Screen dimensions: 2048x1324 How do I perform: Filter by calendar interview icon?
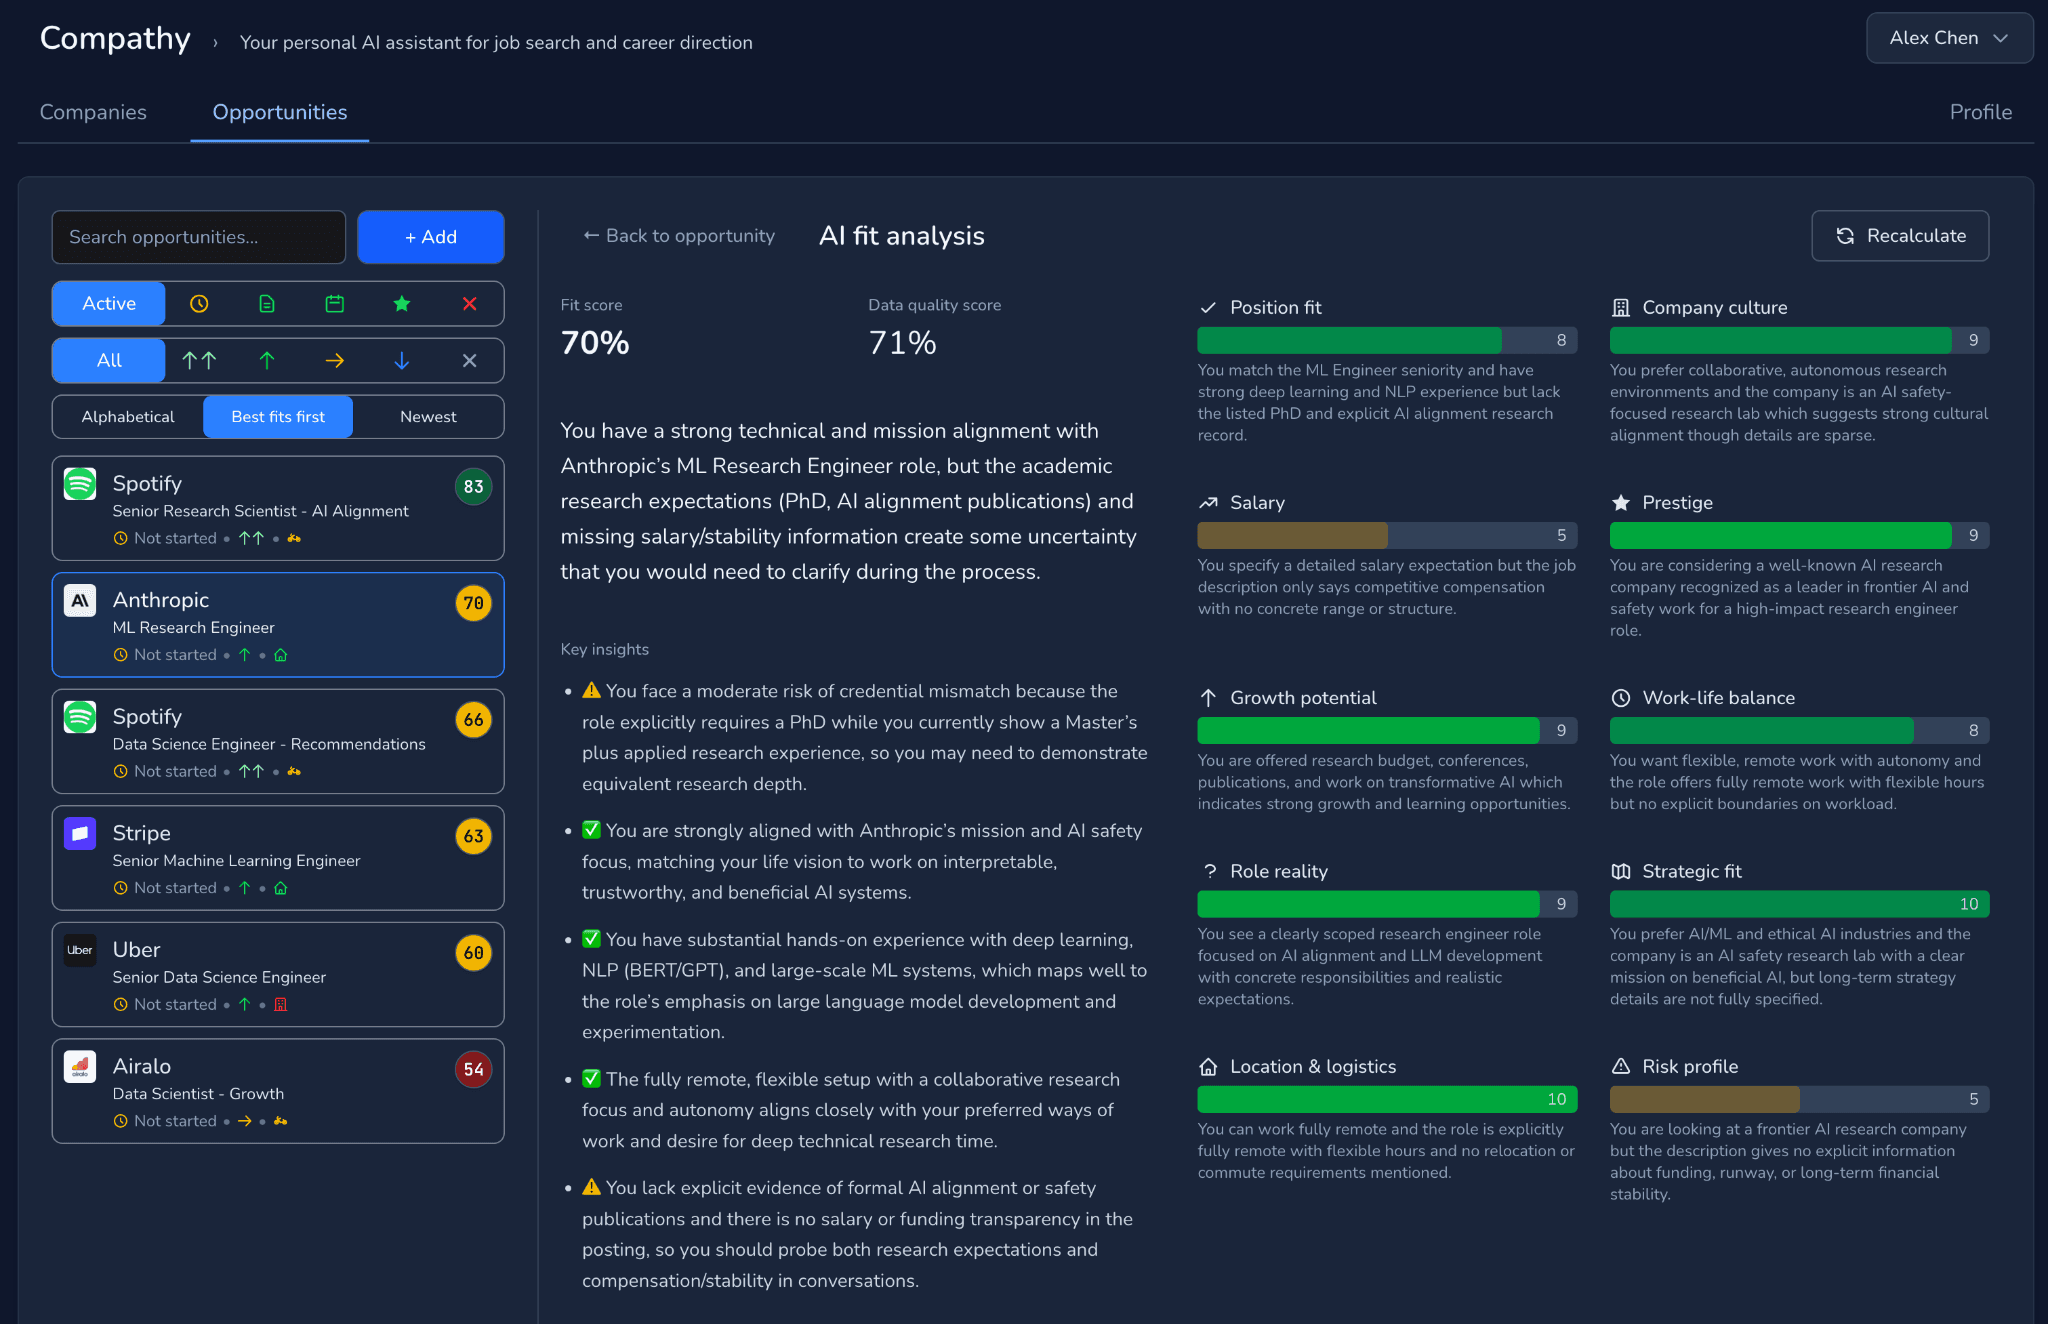(335, 304)
